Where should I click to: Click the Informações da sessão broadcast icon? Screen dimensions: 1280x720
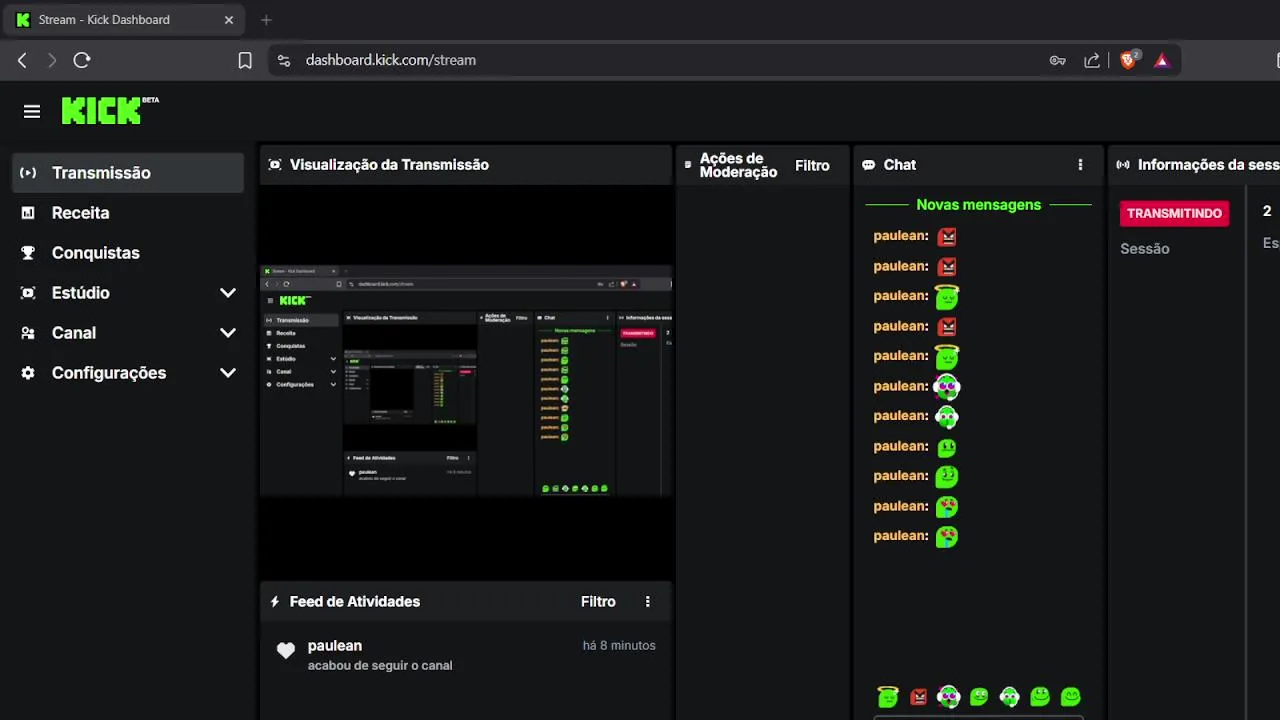[1123, 165]
